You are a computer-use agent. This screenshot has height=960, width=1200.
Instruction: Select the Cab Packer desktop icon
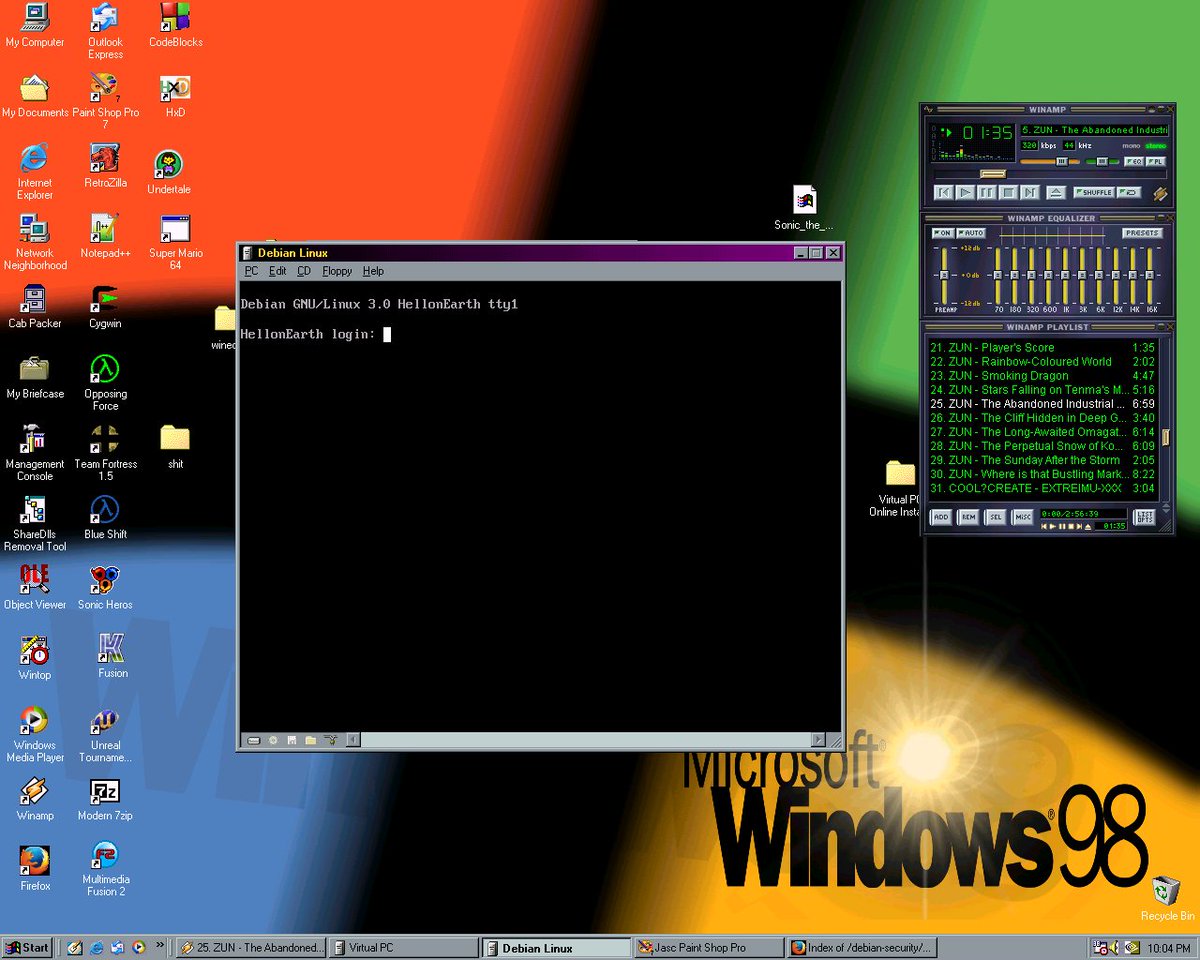34,306
